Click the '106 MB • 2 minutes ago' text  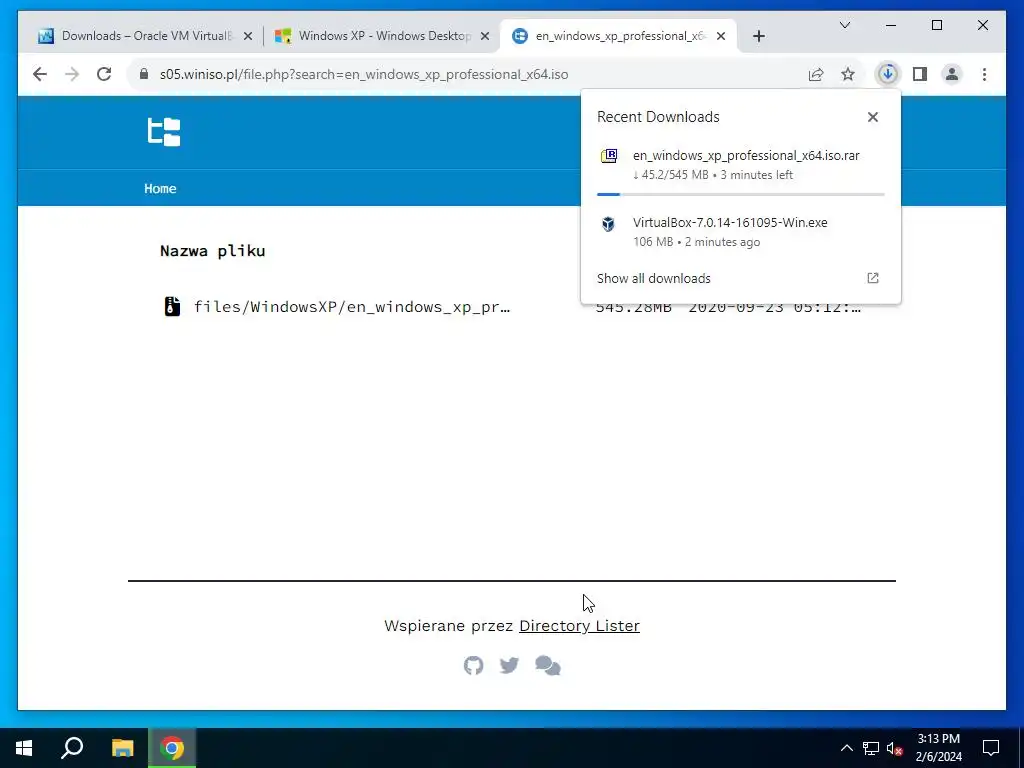coord(696,242)
